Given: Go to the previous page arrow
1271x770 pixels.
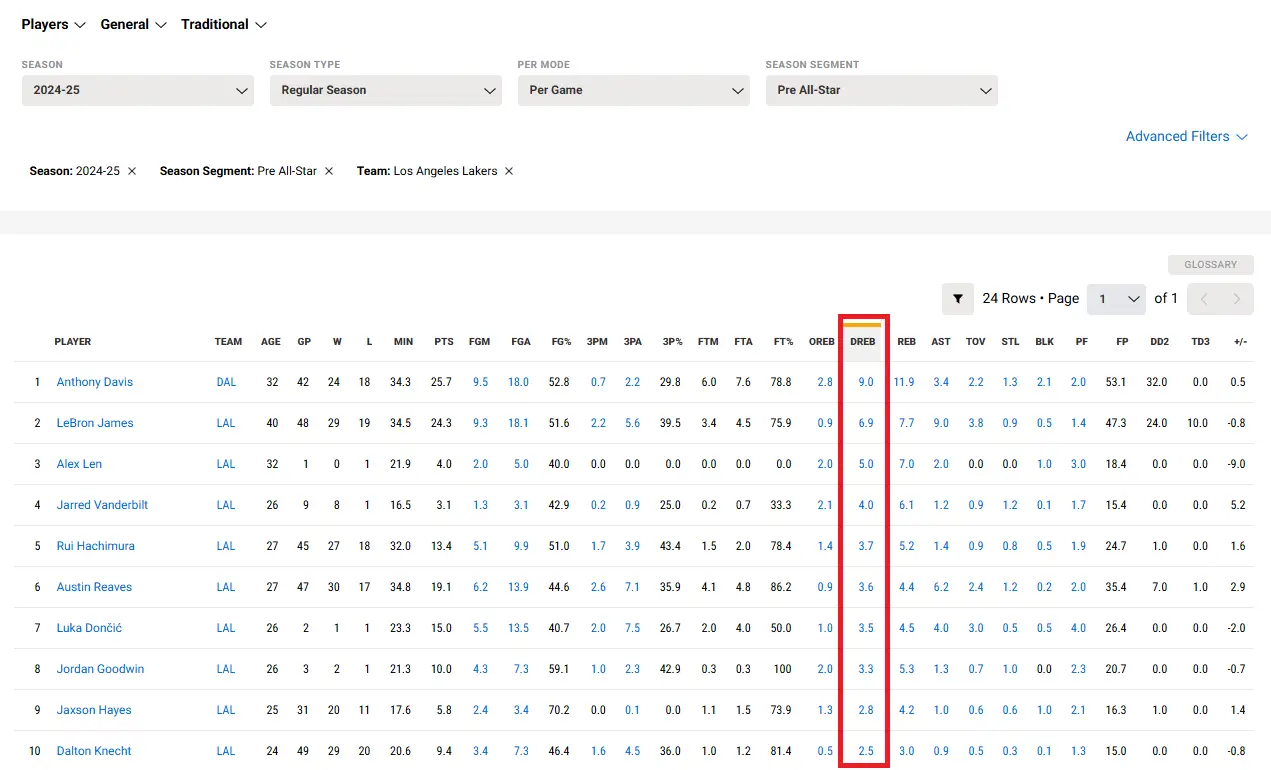Looking at the screenshot, I should [x=1204, y=298].
